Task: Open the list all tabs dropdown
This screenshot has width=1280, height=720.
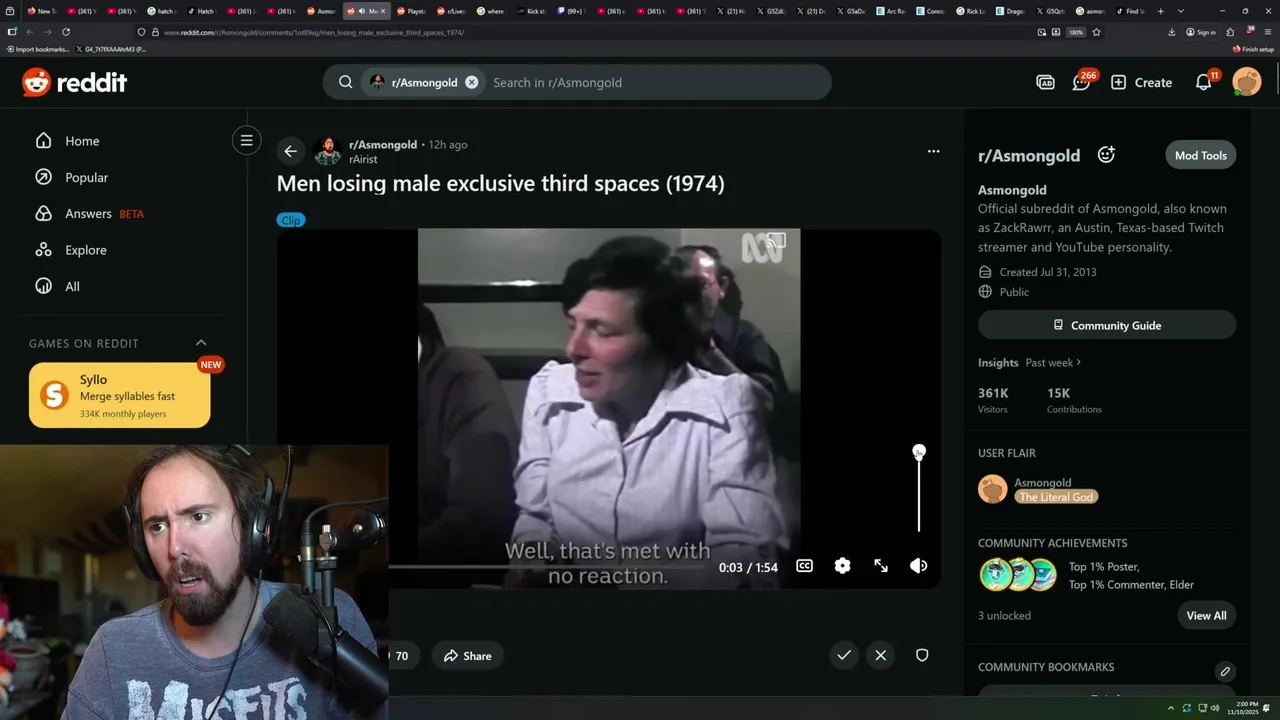Action: (1181, 11)
